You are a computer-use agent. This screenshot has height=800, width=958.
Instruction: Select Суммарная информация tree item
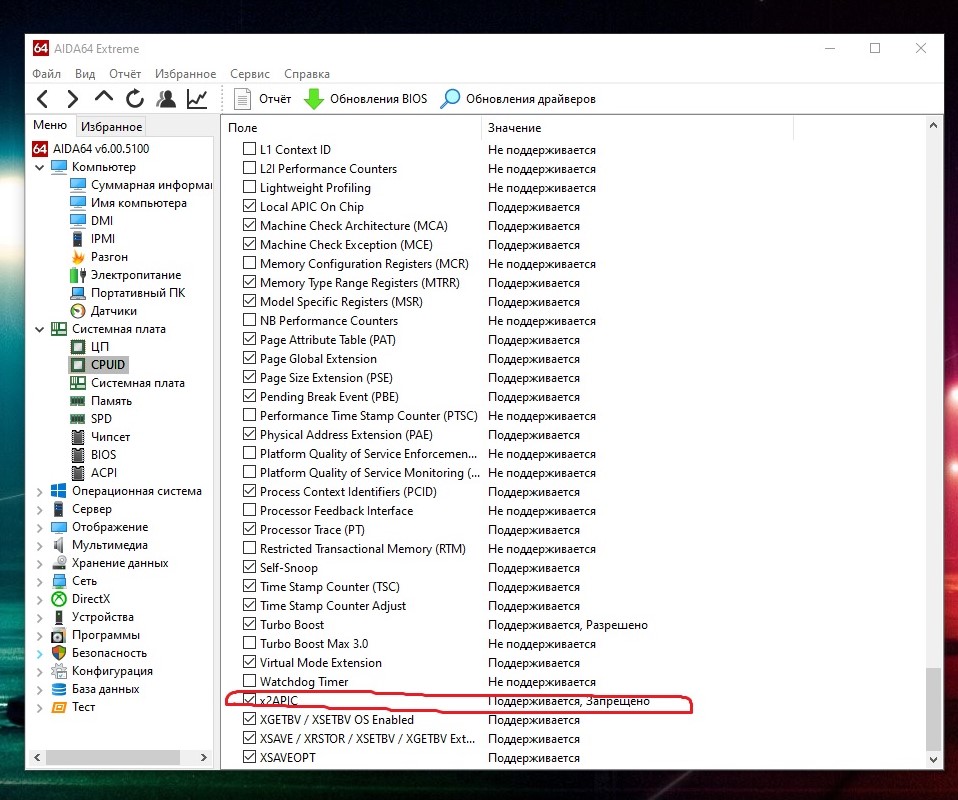151,185
